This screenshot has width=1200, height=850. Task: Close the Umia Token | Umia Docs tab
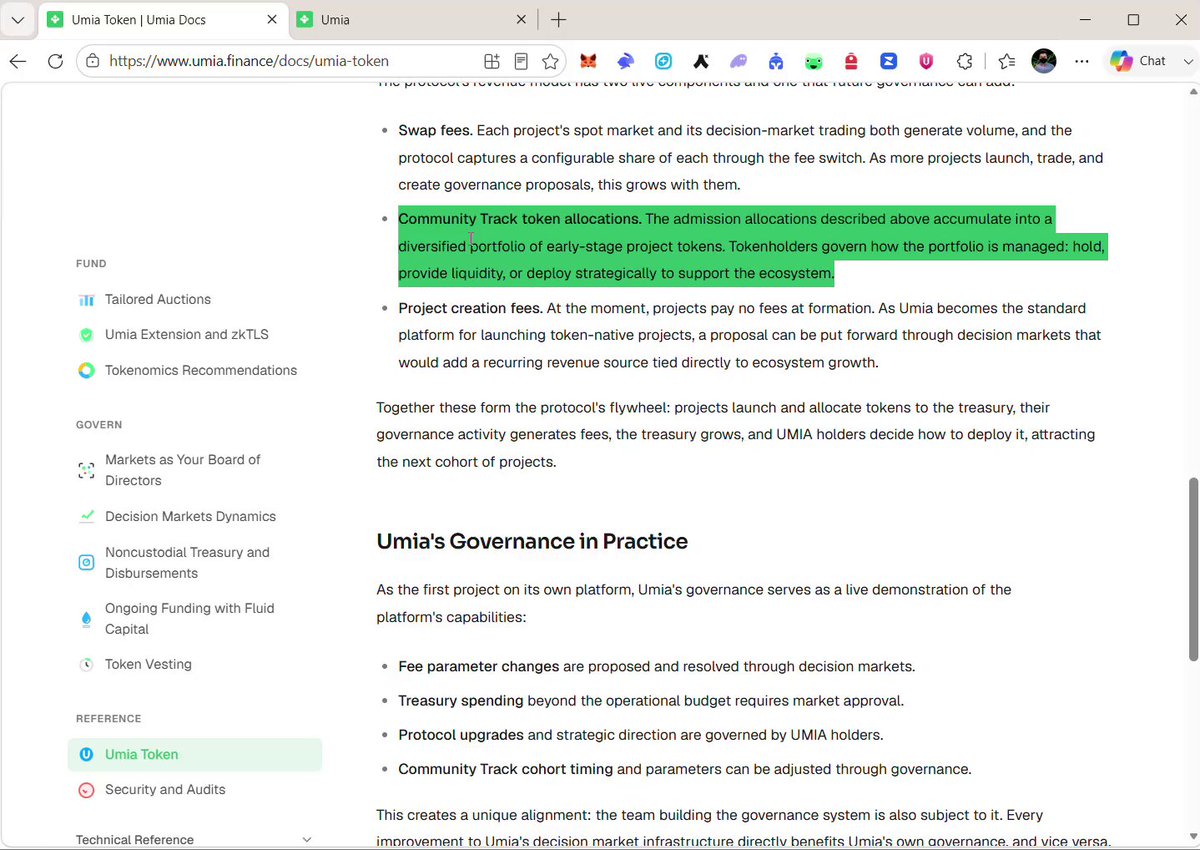pos(270,20)
